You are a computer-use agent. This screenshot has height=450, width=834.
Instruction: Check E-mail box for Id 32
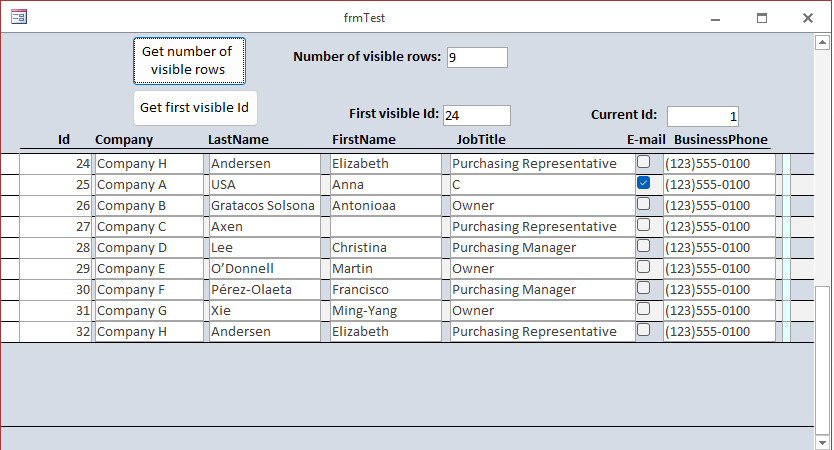tap(643, 330)
